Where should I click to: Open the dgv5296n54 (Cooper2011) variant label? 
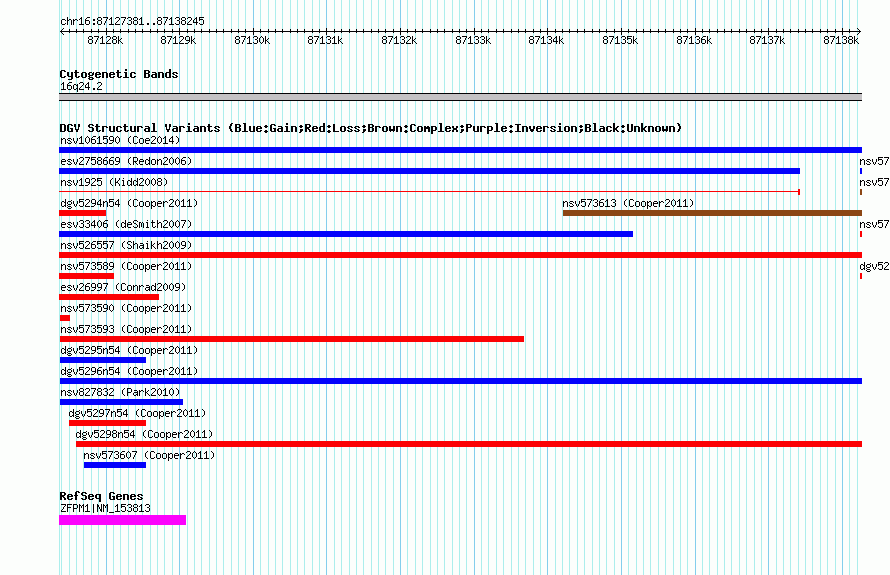point(129,371)
